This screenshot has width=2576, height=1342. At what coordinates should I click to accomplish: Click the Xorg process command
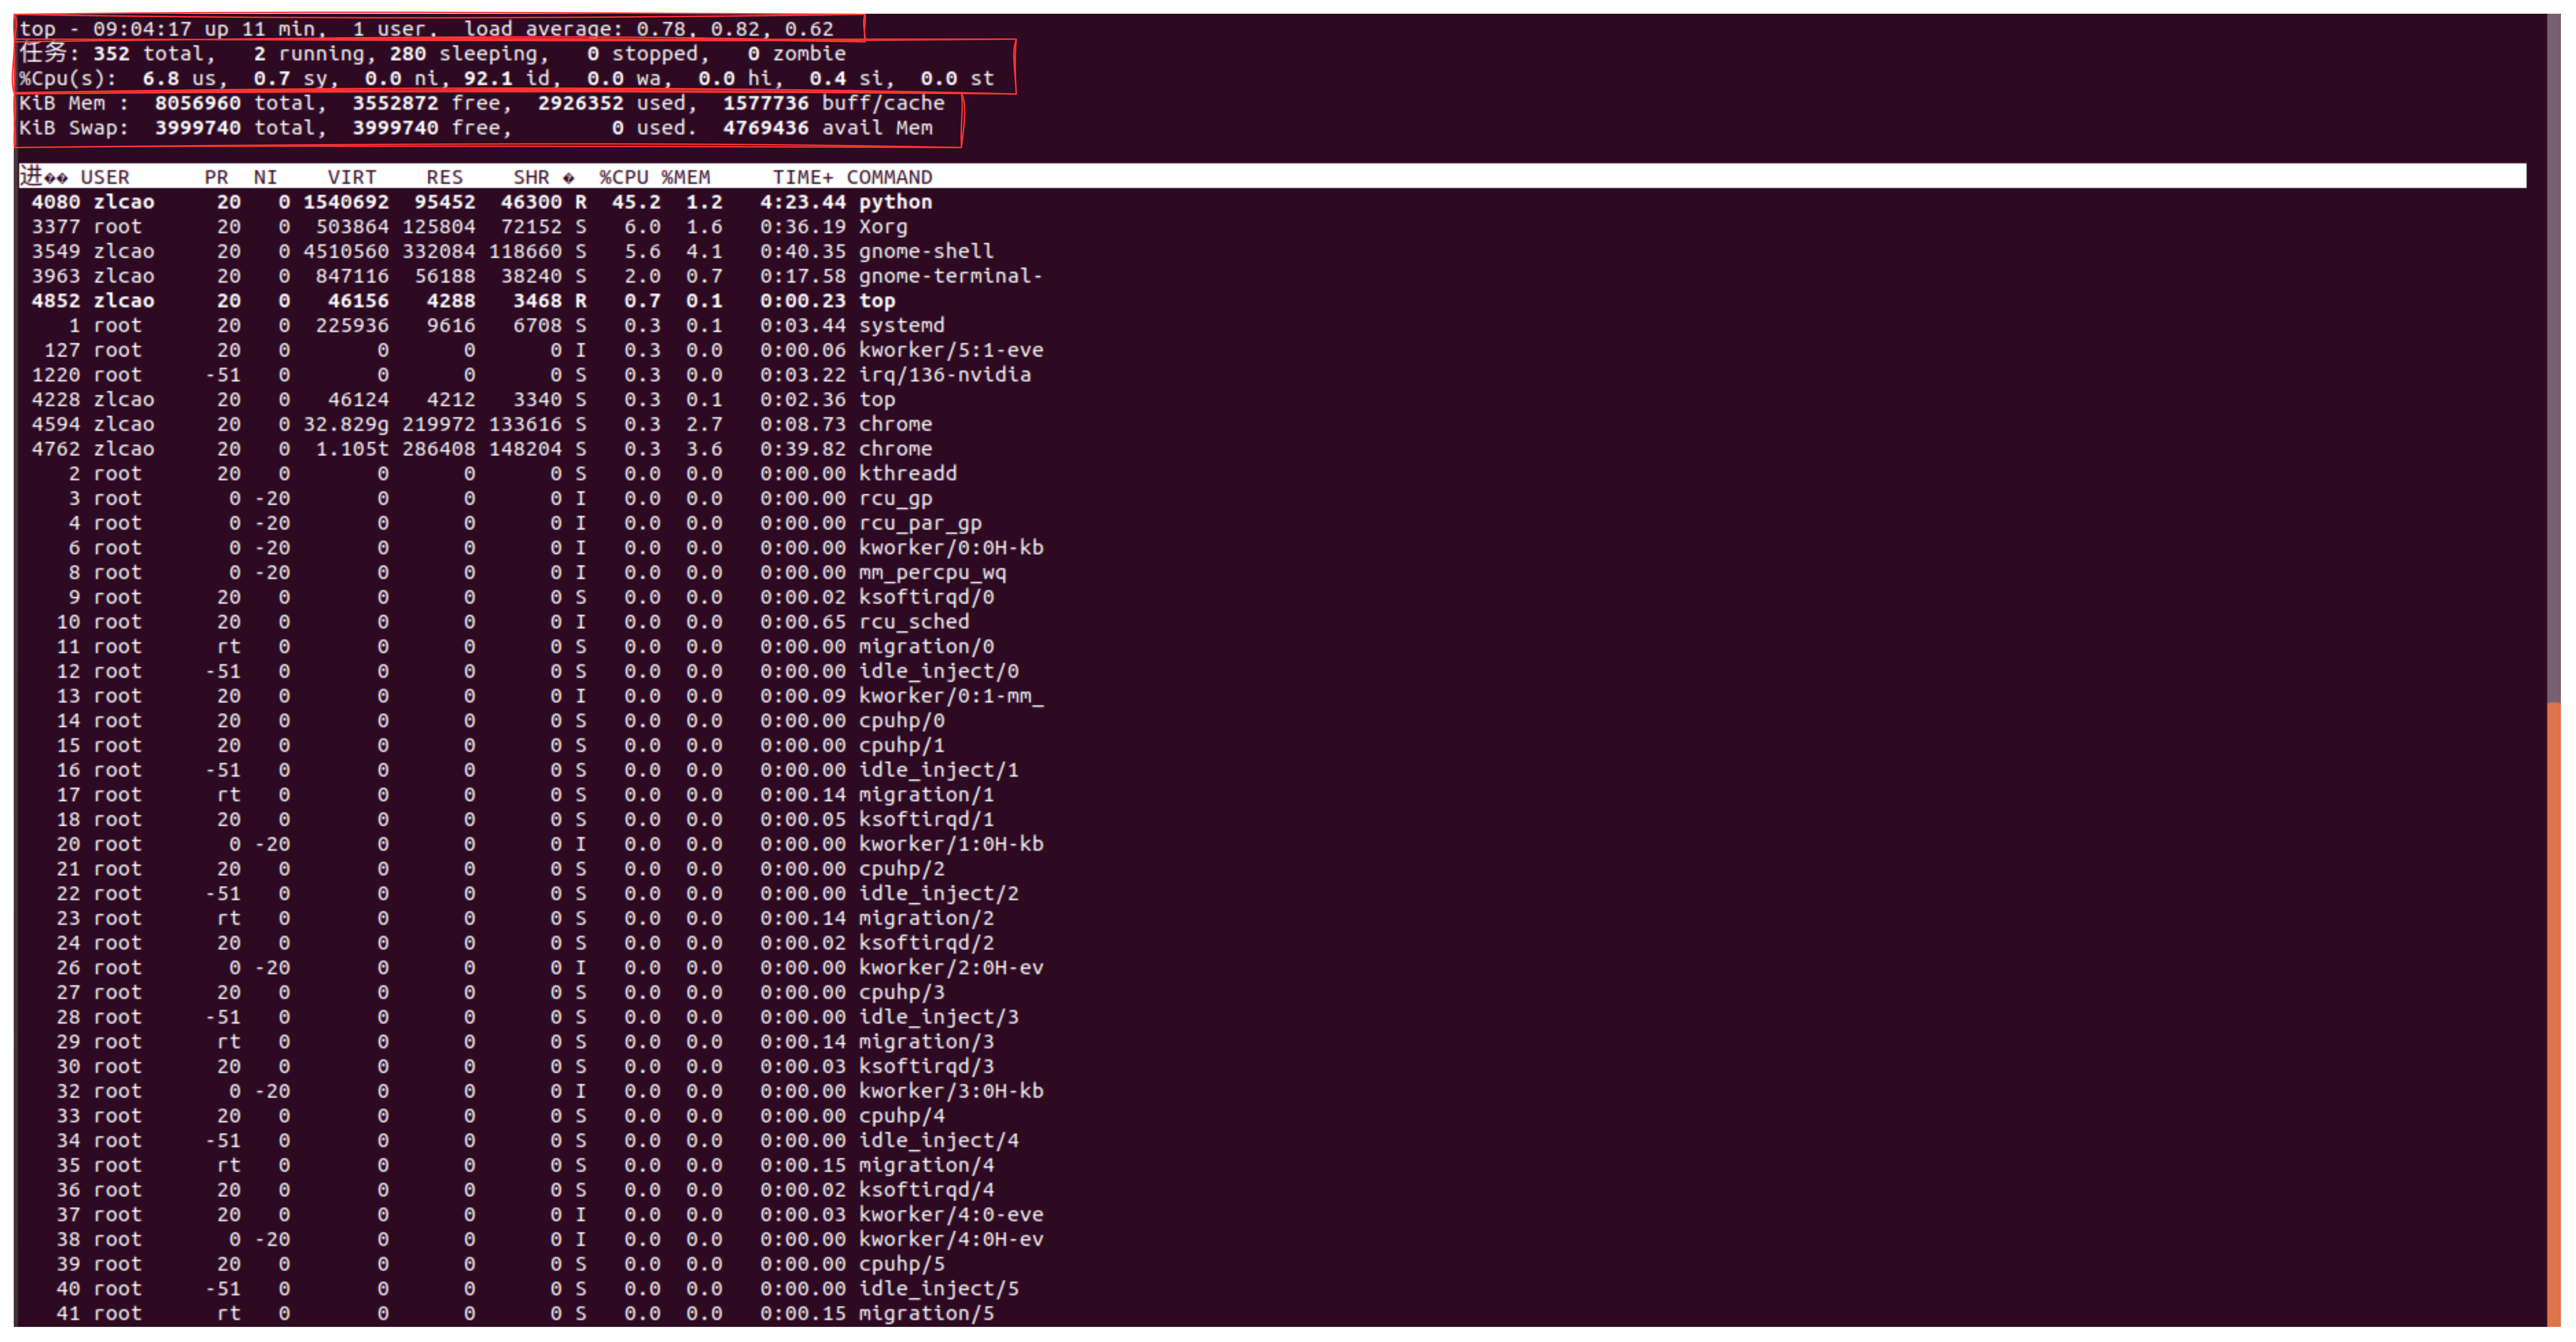(x=883, y=227)
